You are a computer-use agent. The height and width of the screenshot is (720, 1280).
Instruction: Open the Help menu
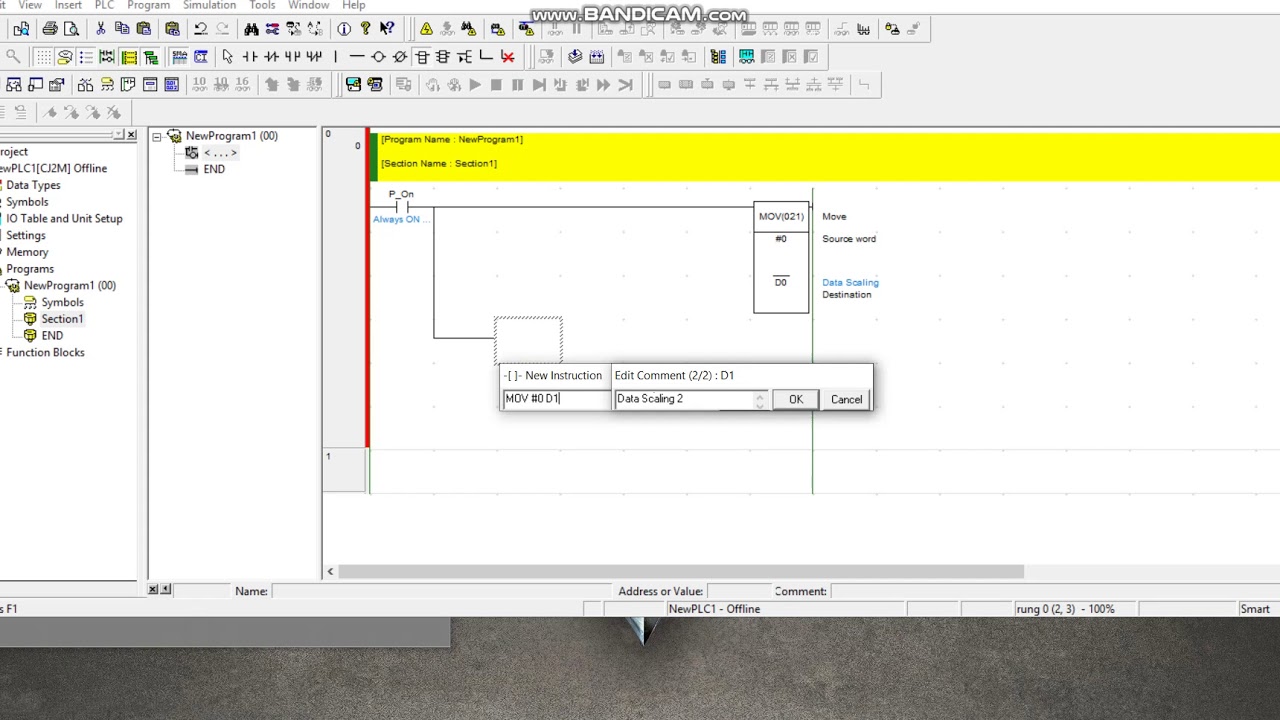point(353,5)
